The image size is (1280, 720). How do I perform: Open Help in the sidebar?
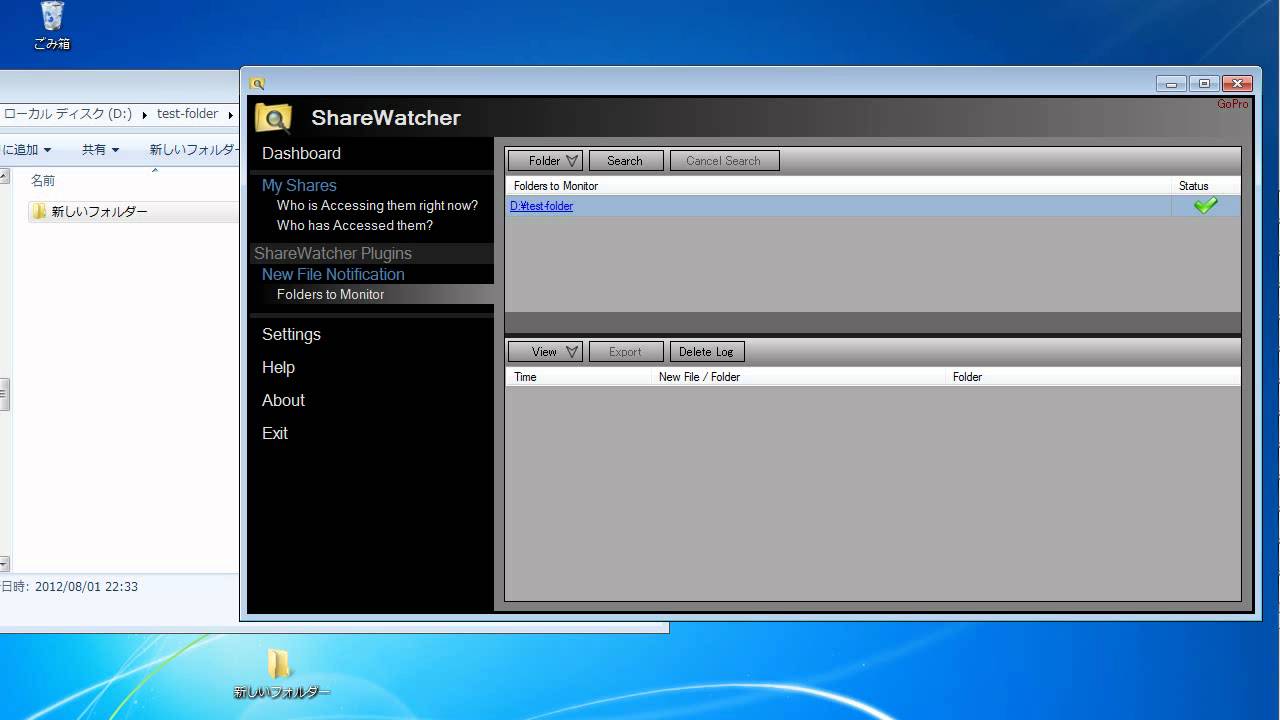click(x=278, y=367)
